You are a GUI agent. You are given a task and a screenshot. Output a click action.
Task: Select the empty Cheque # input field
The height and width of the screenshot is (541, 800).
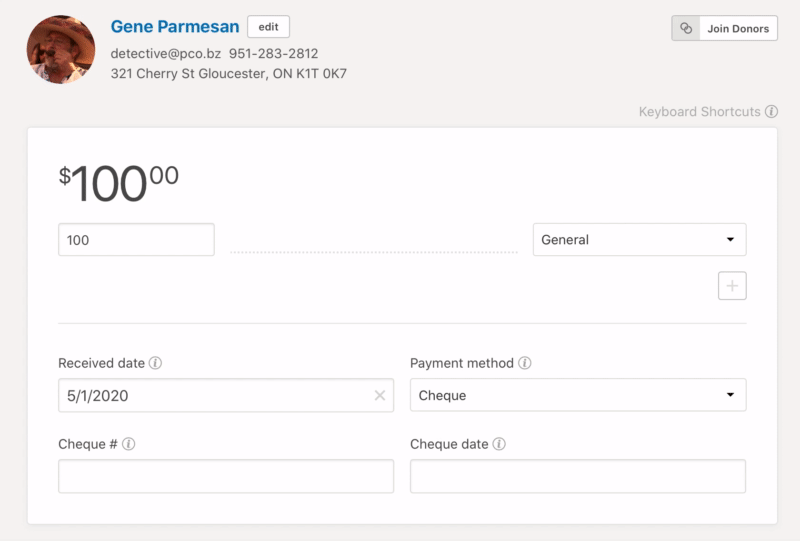click(x=226, y=476)
